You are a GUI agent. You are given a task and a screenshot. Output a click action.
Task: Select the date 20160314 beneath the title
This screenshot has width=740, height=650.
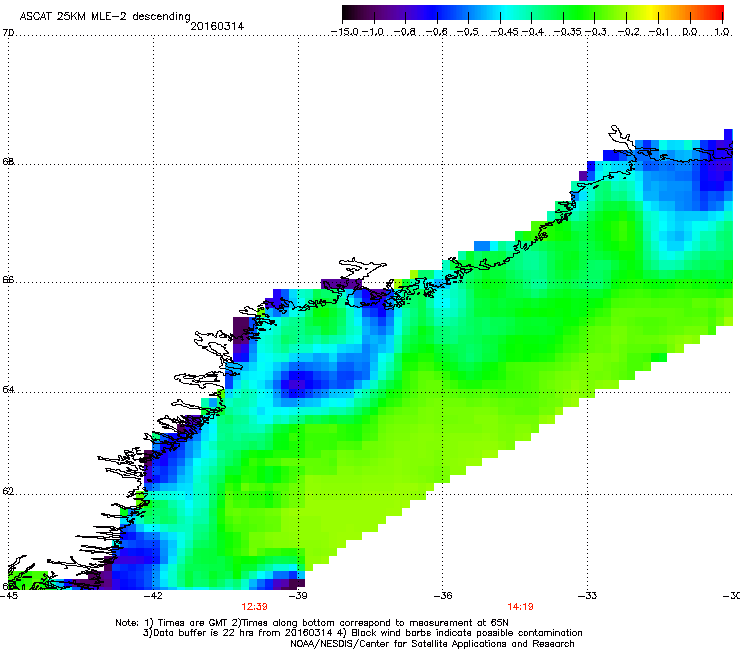tap(217, 26)
